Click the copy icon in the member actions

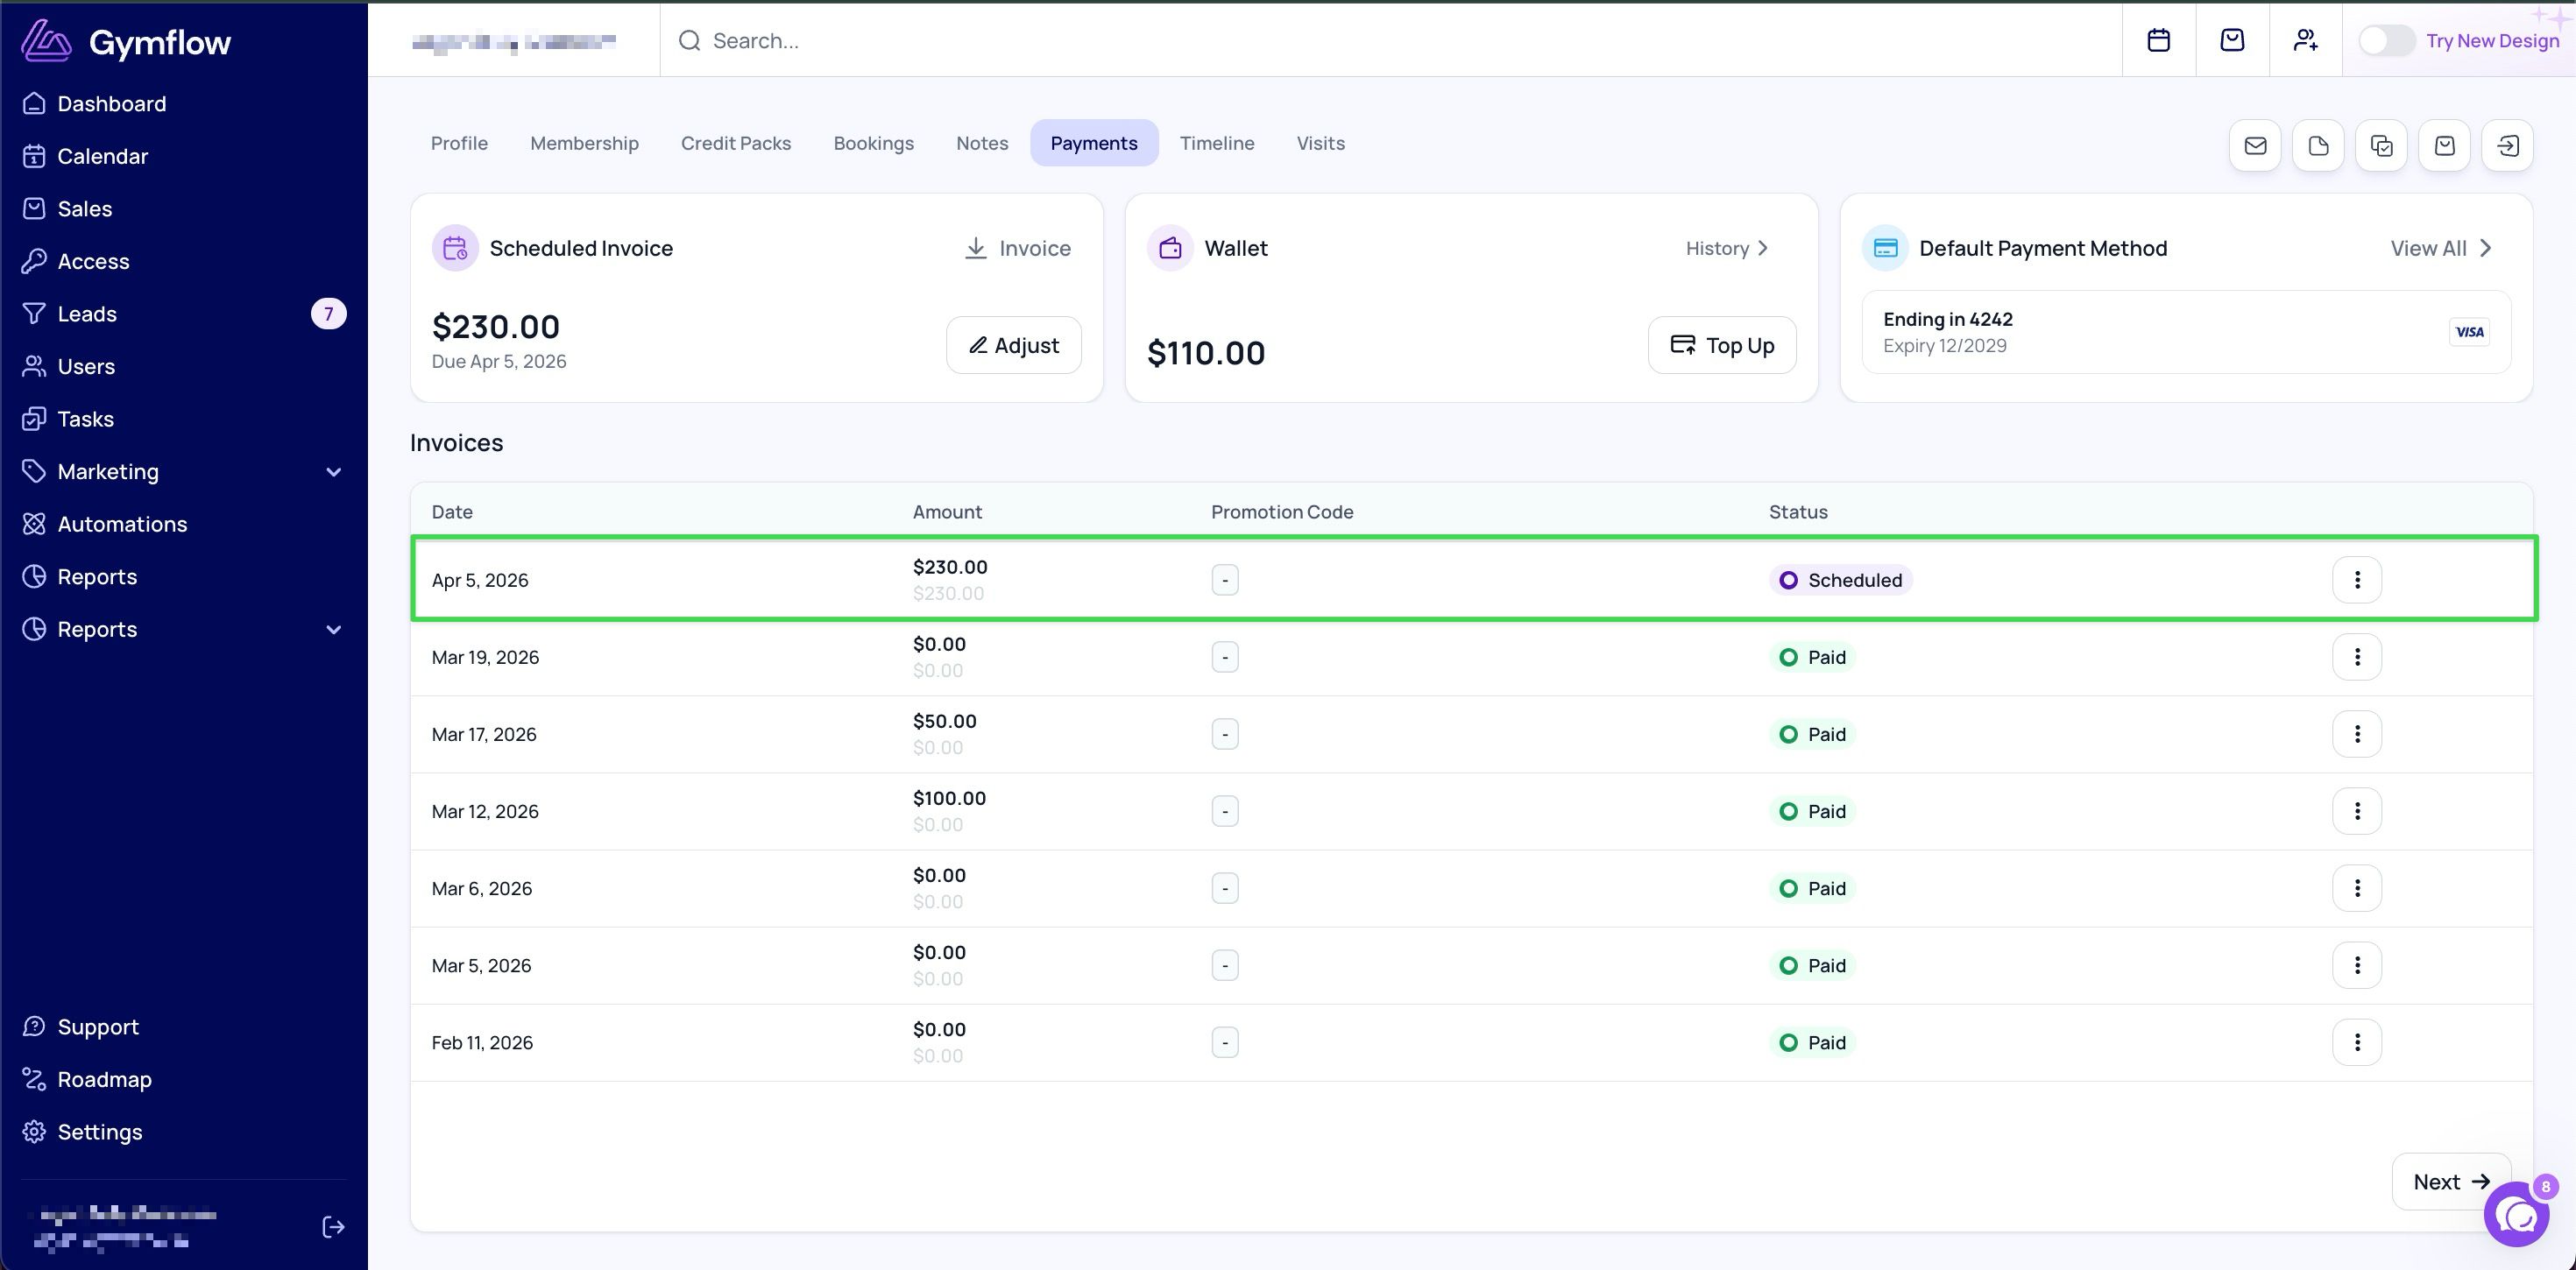[2381, 146]
